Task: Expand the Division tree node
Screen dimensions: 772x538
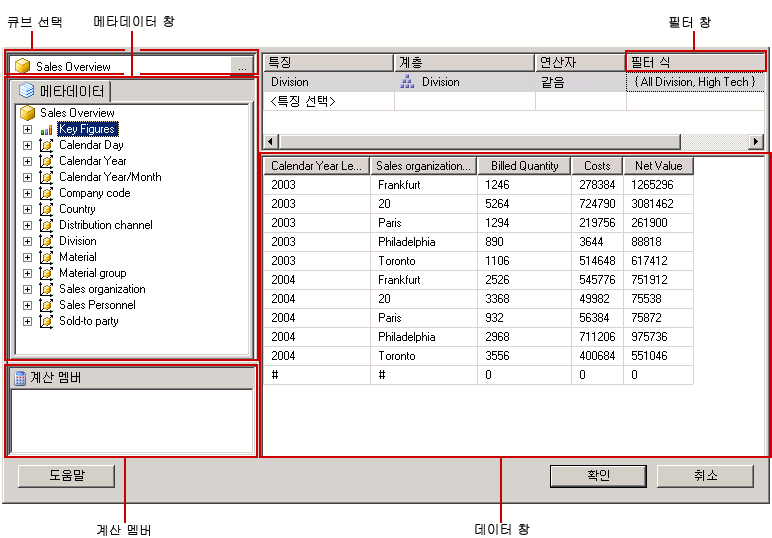Action: pyautogui.click(x=28, y=241)
